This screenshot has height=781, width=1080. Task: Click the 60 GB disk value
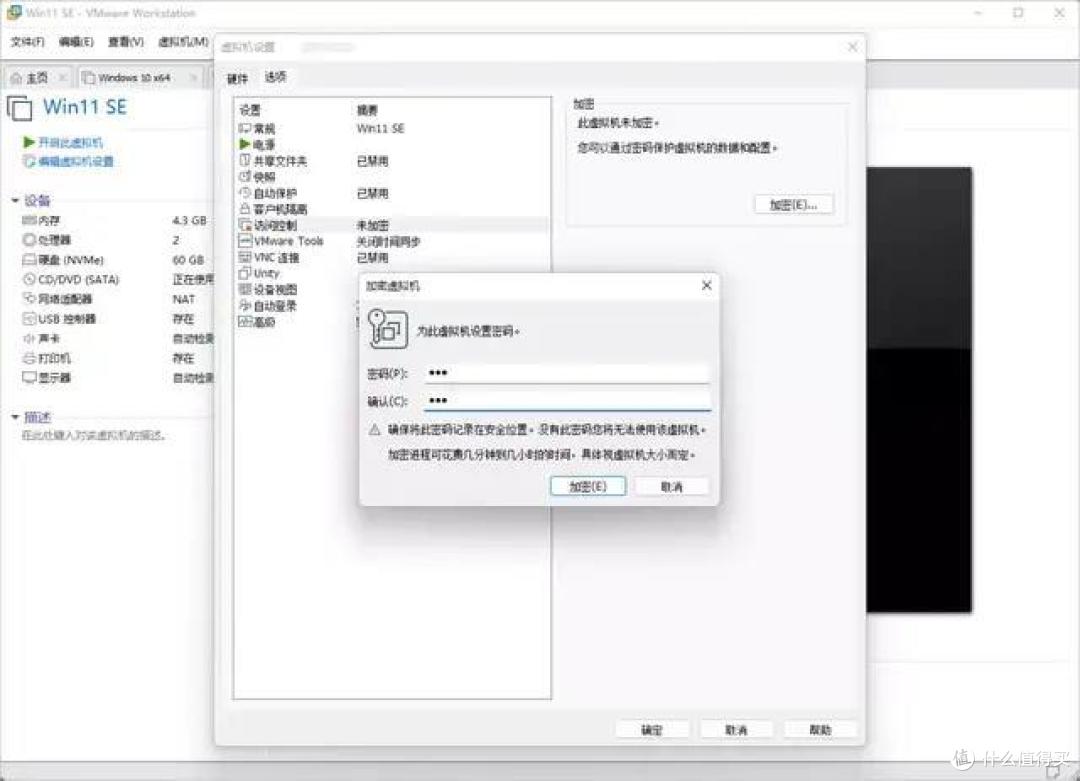tap(188, 260)
